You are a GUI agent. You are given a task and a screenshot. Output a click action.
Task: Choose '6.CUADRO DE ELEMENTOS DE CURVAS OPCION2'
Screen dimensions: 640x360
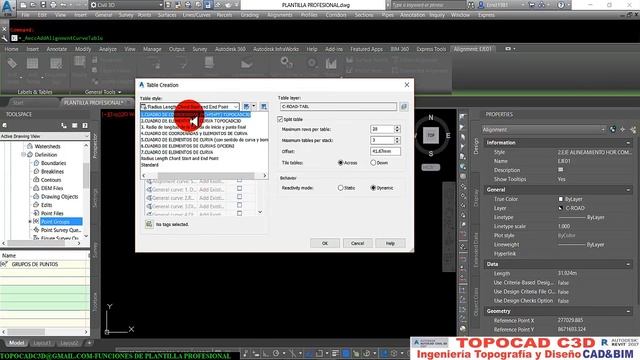pos(188,146)
